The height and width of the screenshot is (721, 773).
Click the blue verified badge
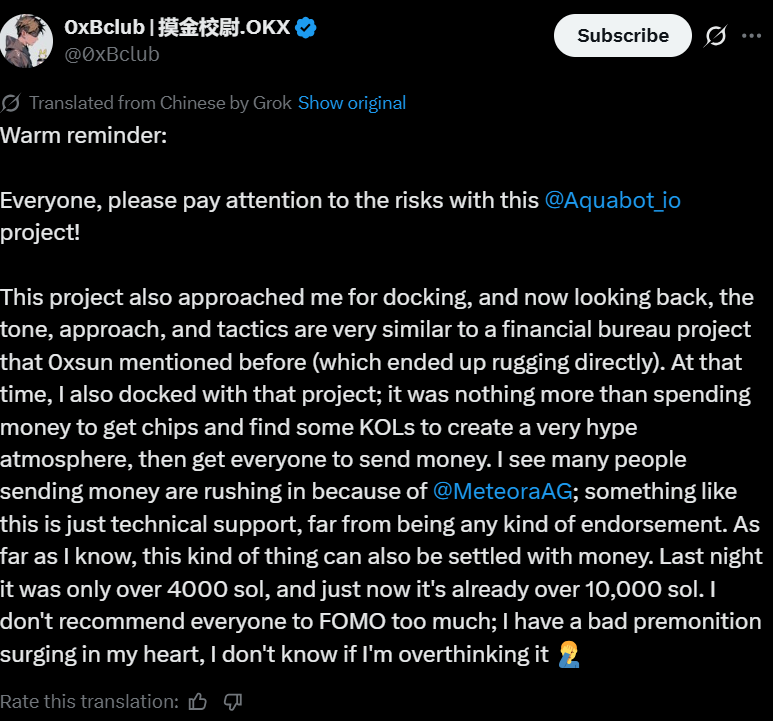[x=306, y=28]
